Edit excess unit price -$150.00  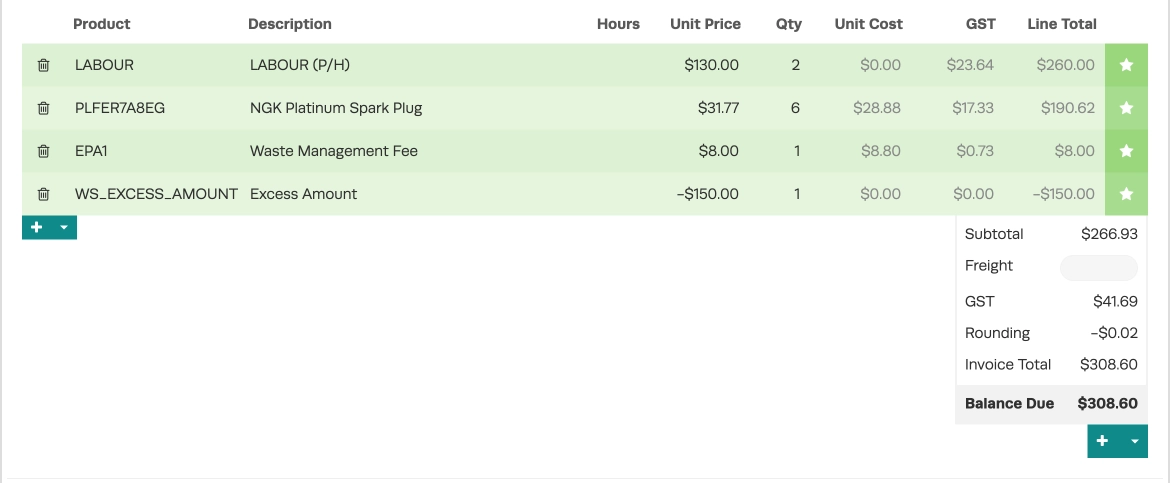(x=707, y=194)
